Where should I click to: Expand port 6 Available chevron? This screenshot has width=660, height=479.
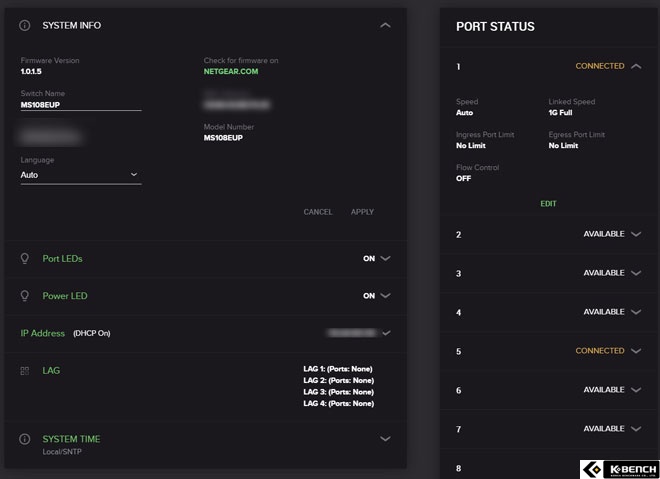[636, 390]
